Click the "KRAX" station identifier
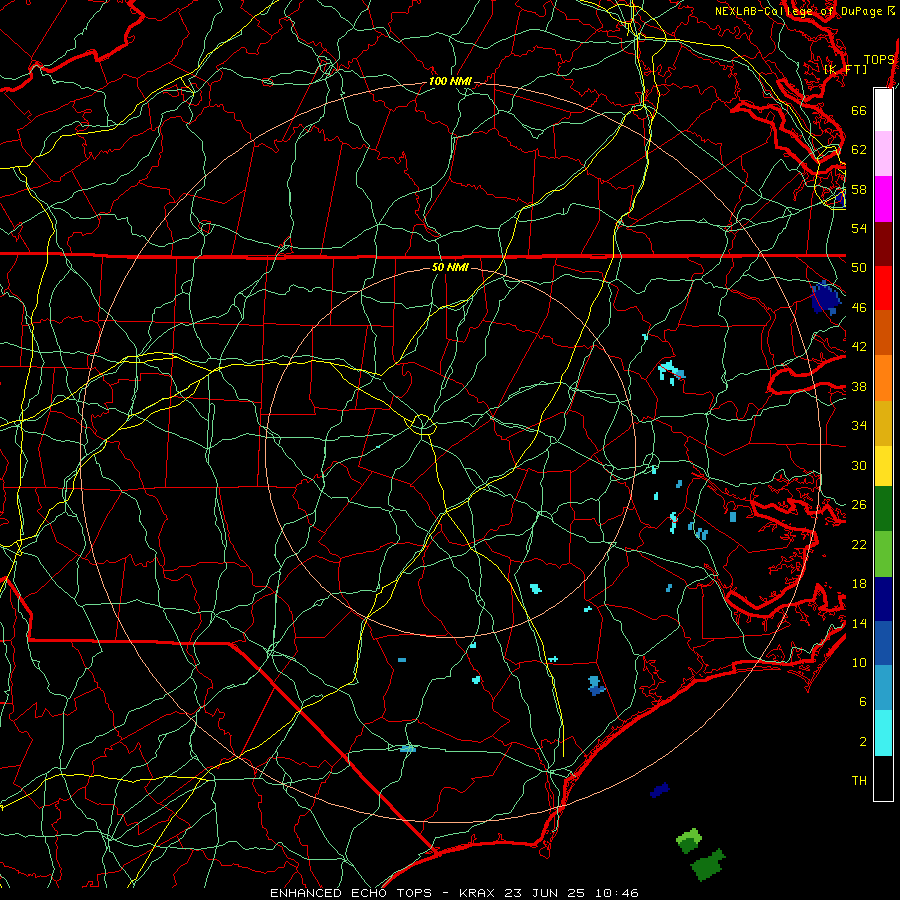 click(479, 893)
